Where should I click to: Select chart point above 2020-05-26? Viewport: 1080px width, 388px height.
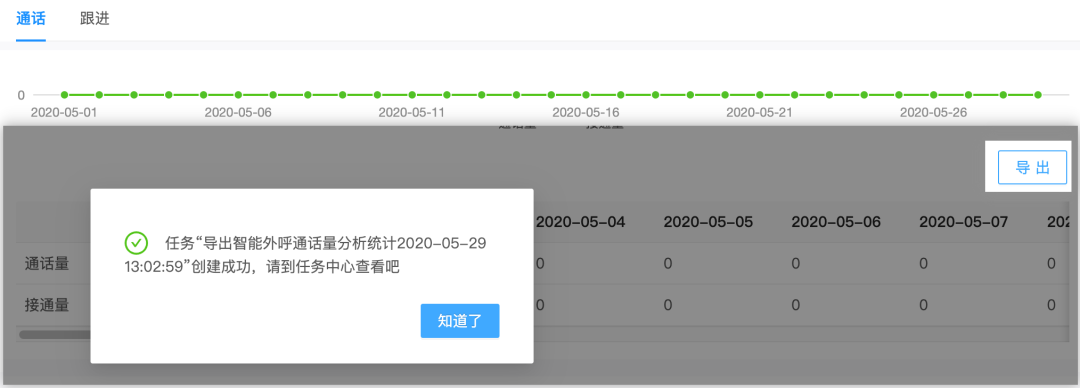point(933,94)
